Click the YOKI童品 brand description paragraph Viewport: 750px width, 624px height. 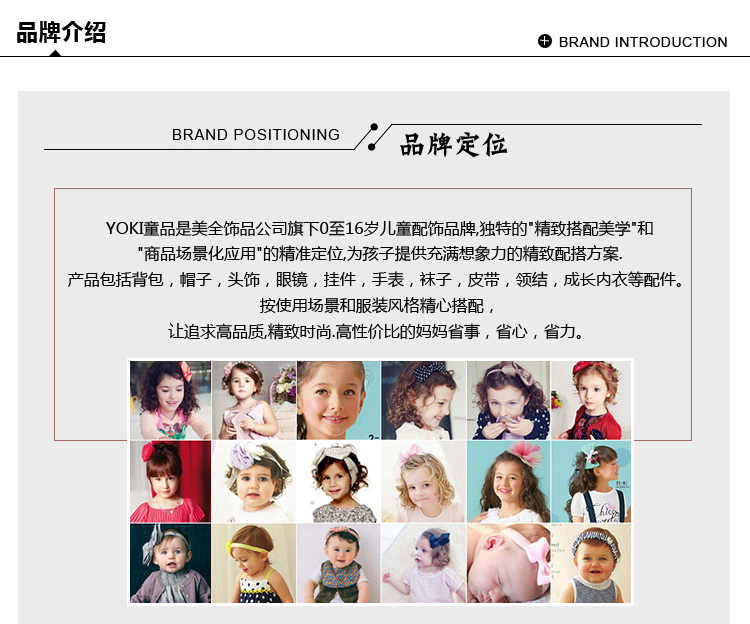pos(375,280)
